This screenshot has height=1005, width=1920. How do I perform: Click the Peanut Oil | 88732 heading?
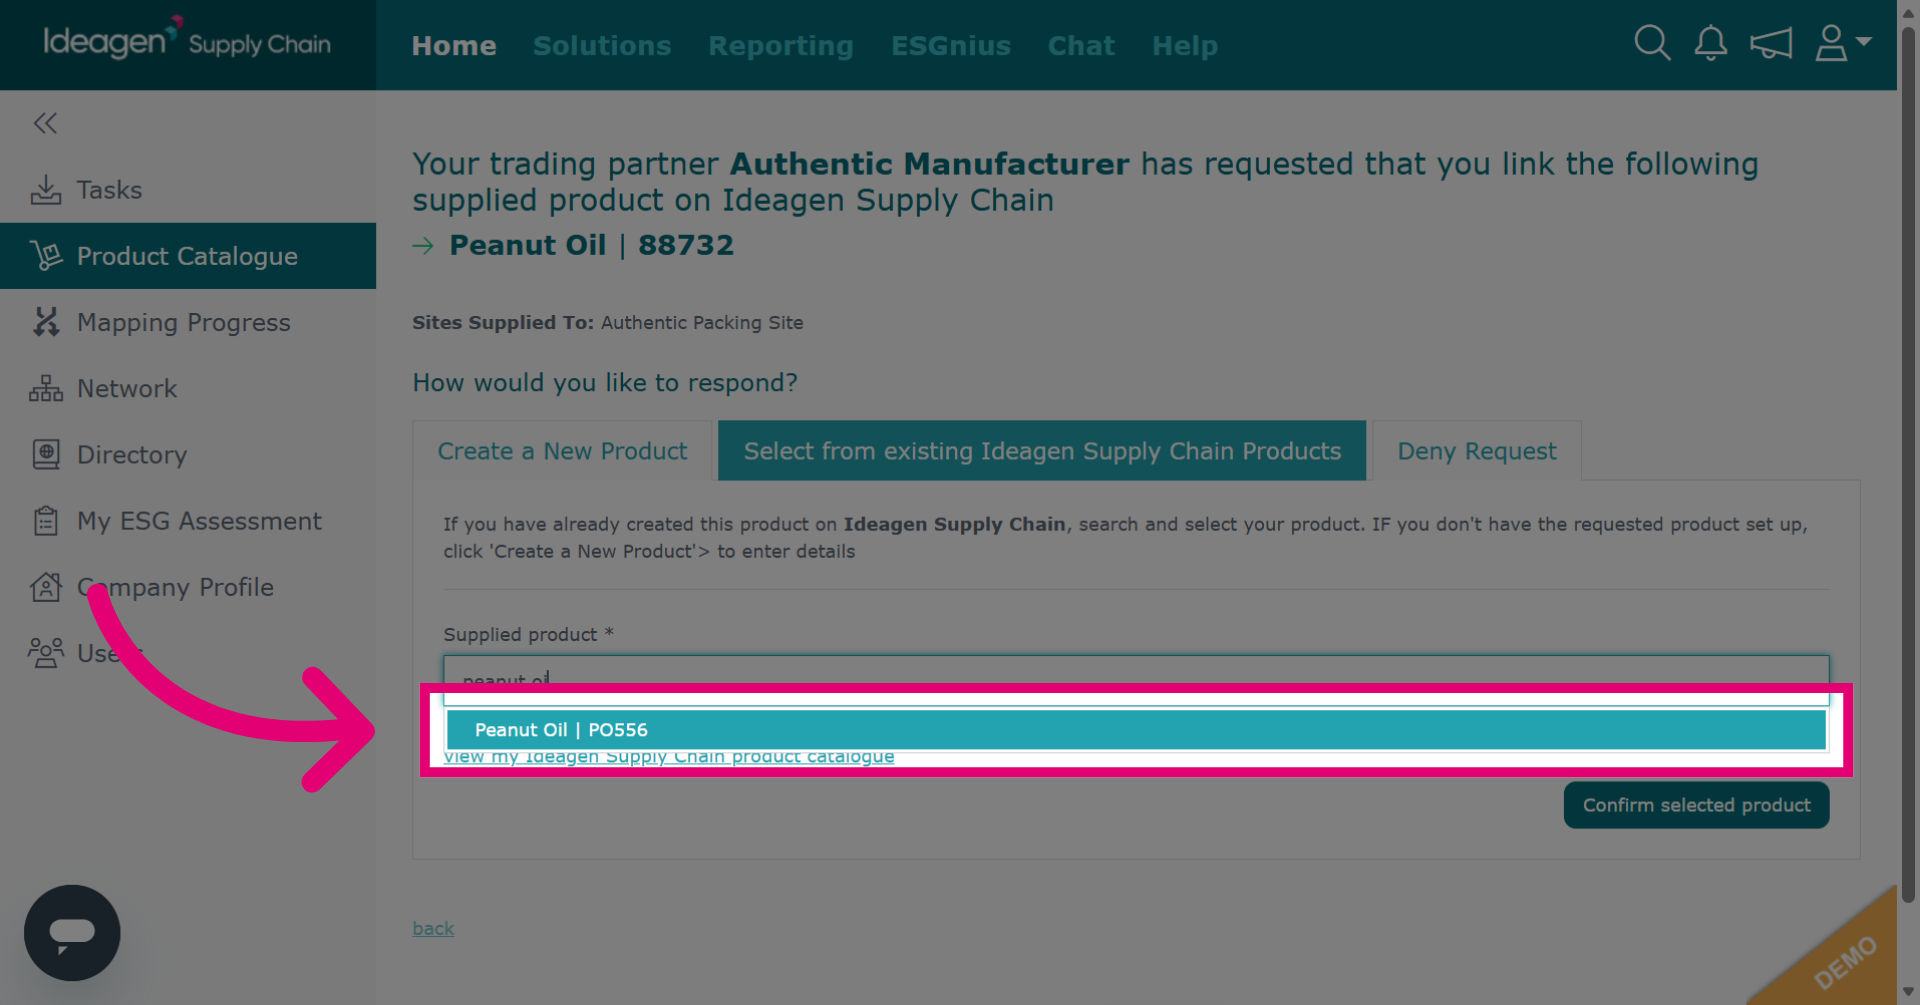click(x=591, y=245)
